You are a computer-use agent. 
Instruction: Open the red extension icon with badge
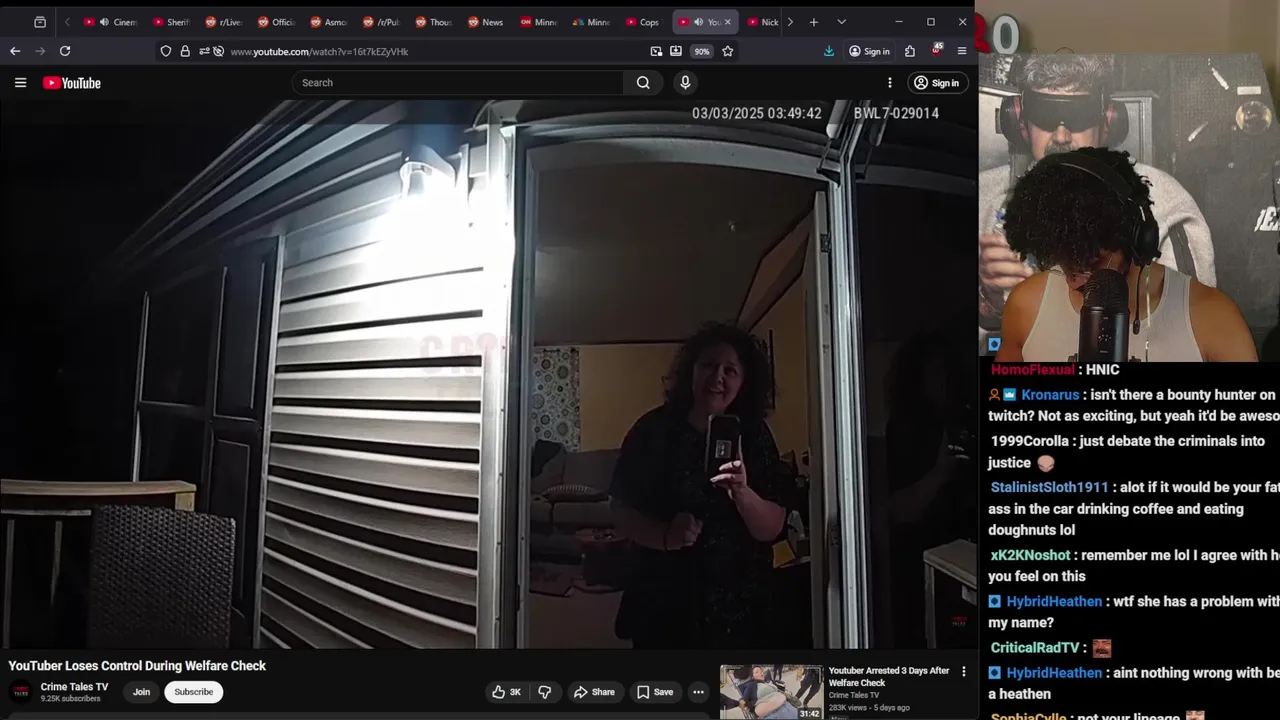coord(936,50)
